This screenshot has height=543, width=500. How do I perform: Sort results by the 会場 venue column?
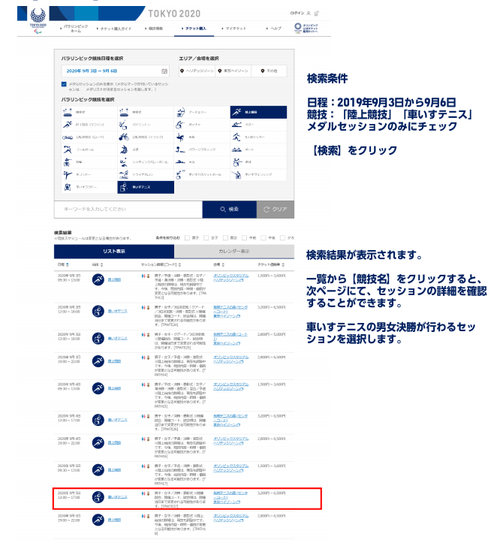pyautogui.click(x=218, y=265)
